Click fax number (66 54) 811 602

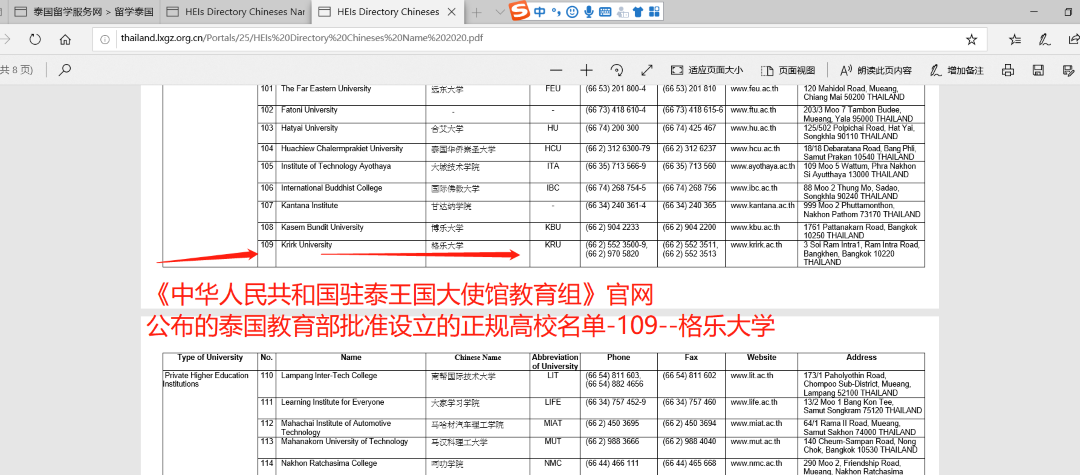pos(689,376)
